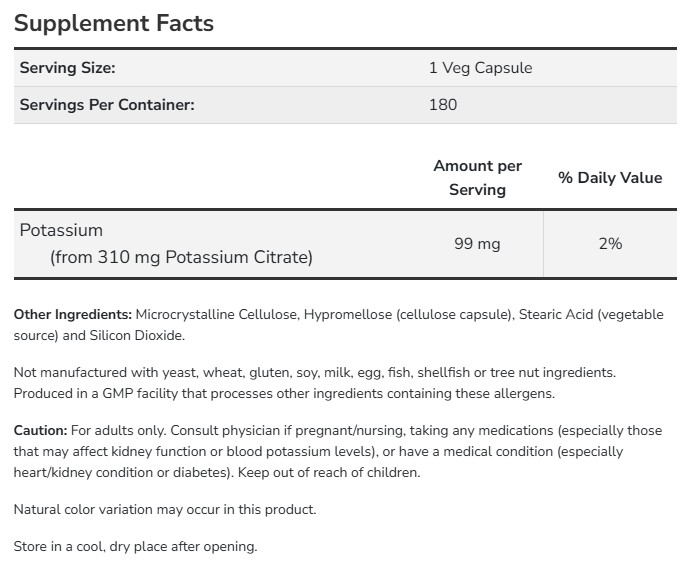
Task: Select the 1 Veg Capsule value
Action: [479, 68]
